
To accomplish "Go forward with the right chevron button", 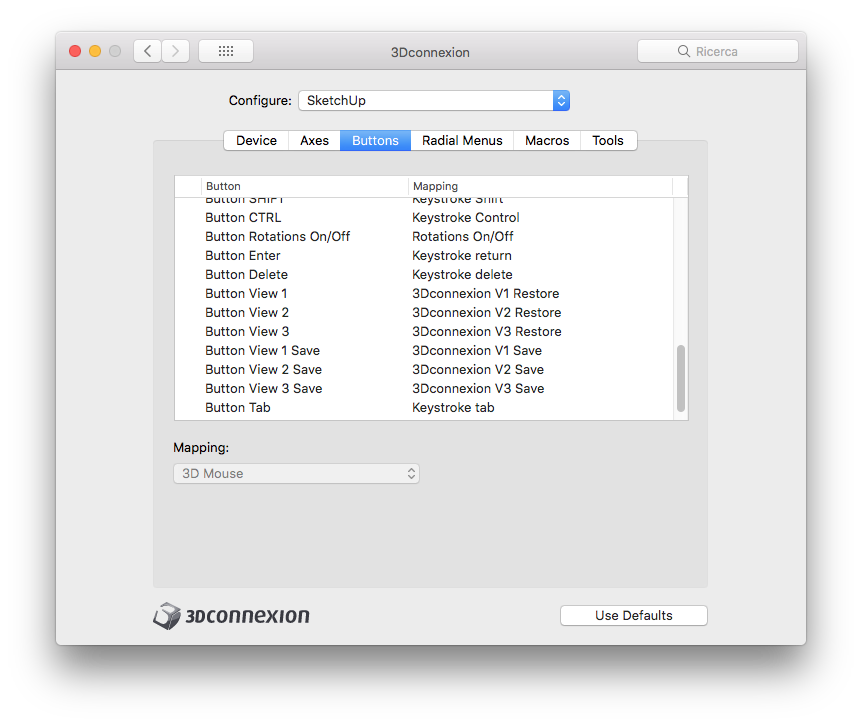I will point(175,51).
